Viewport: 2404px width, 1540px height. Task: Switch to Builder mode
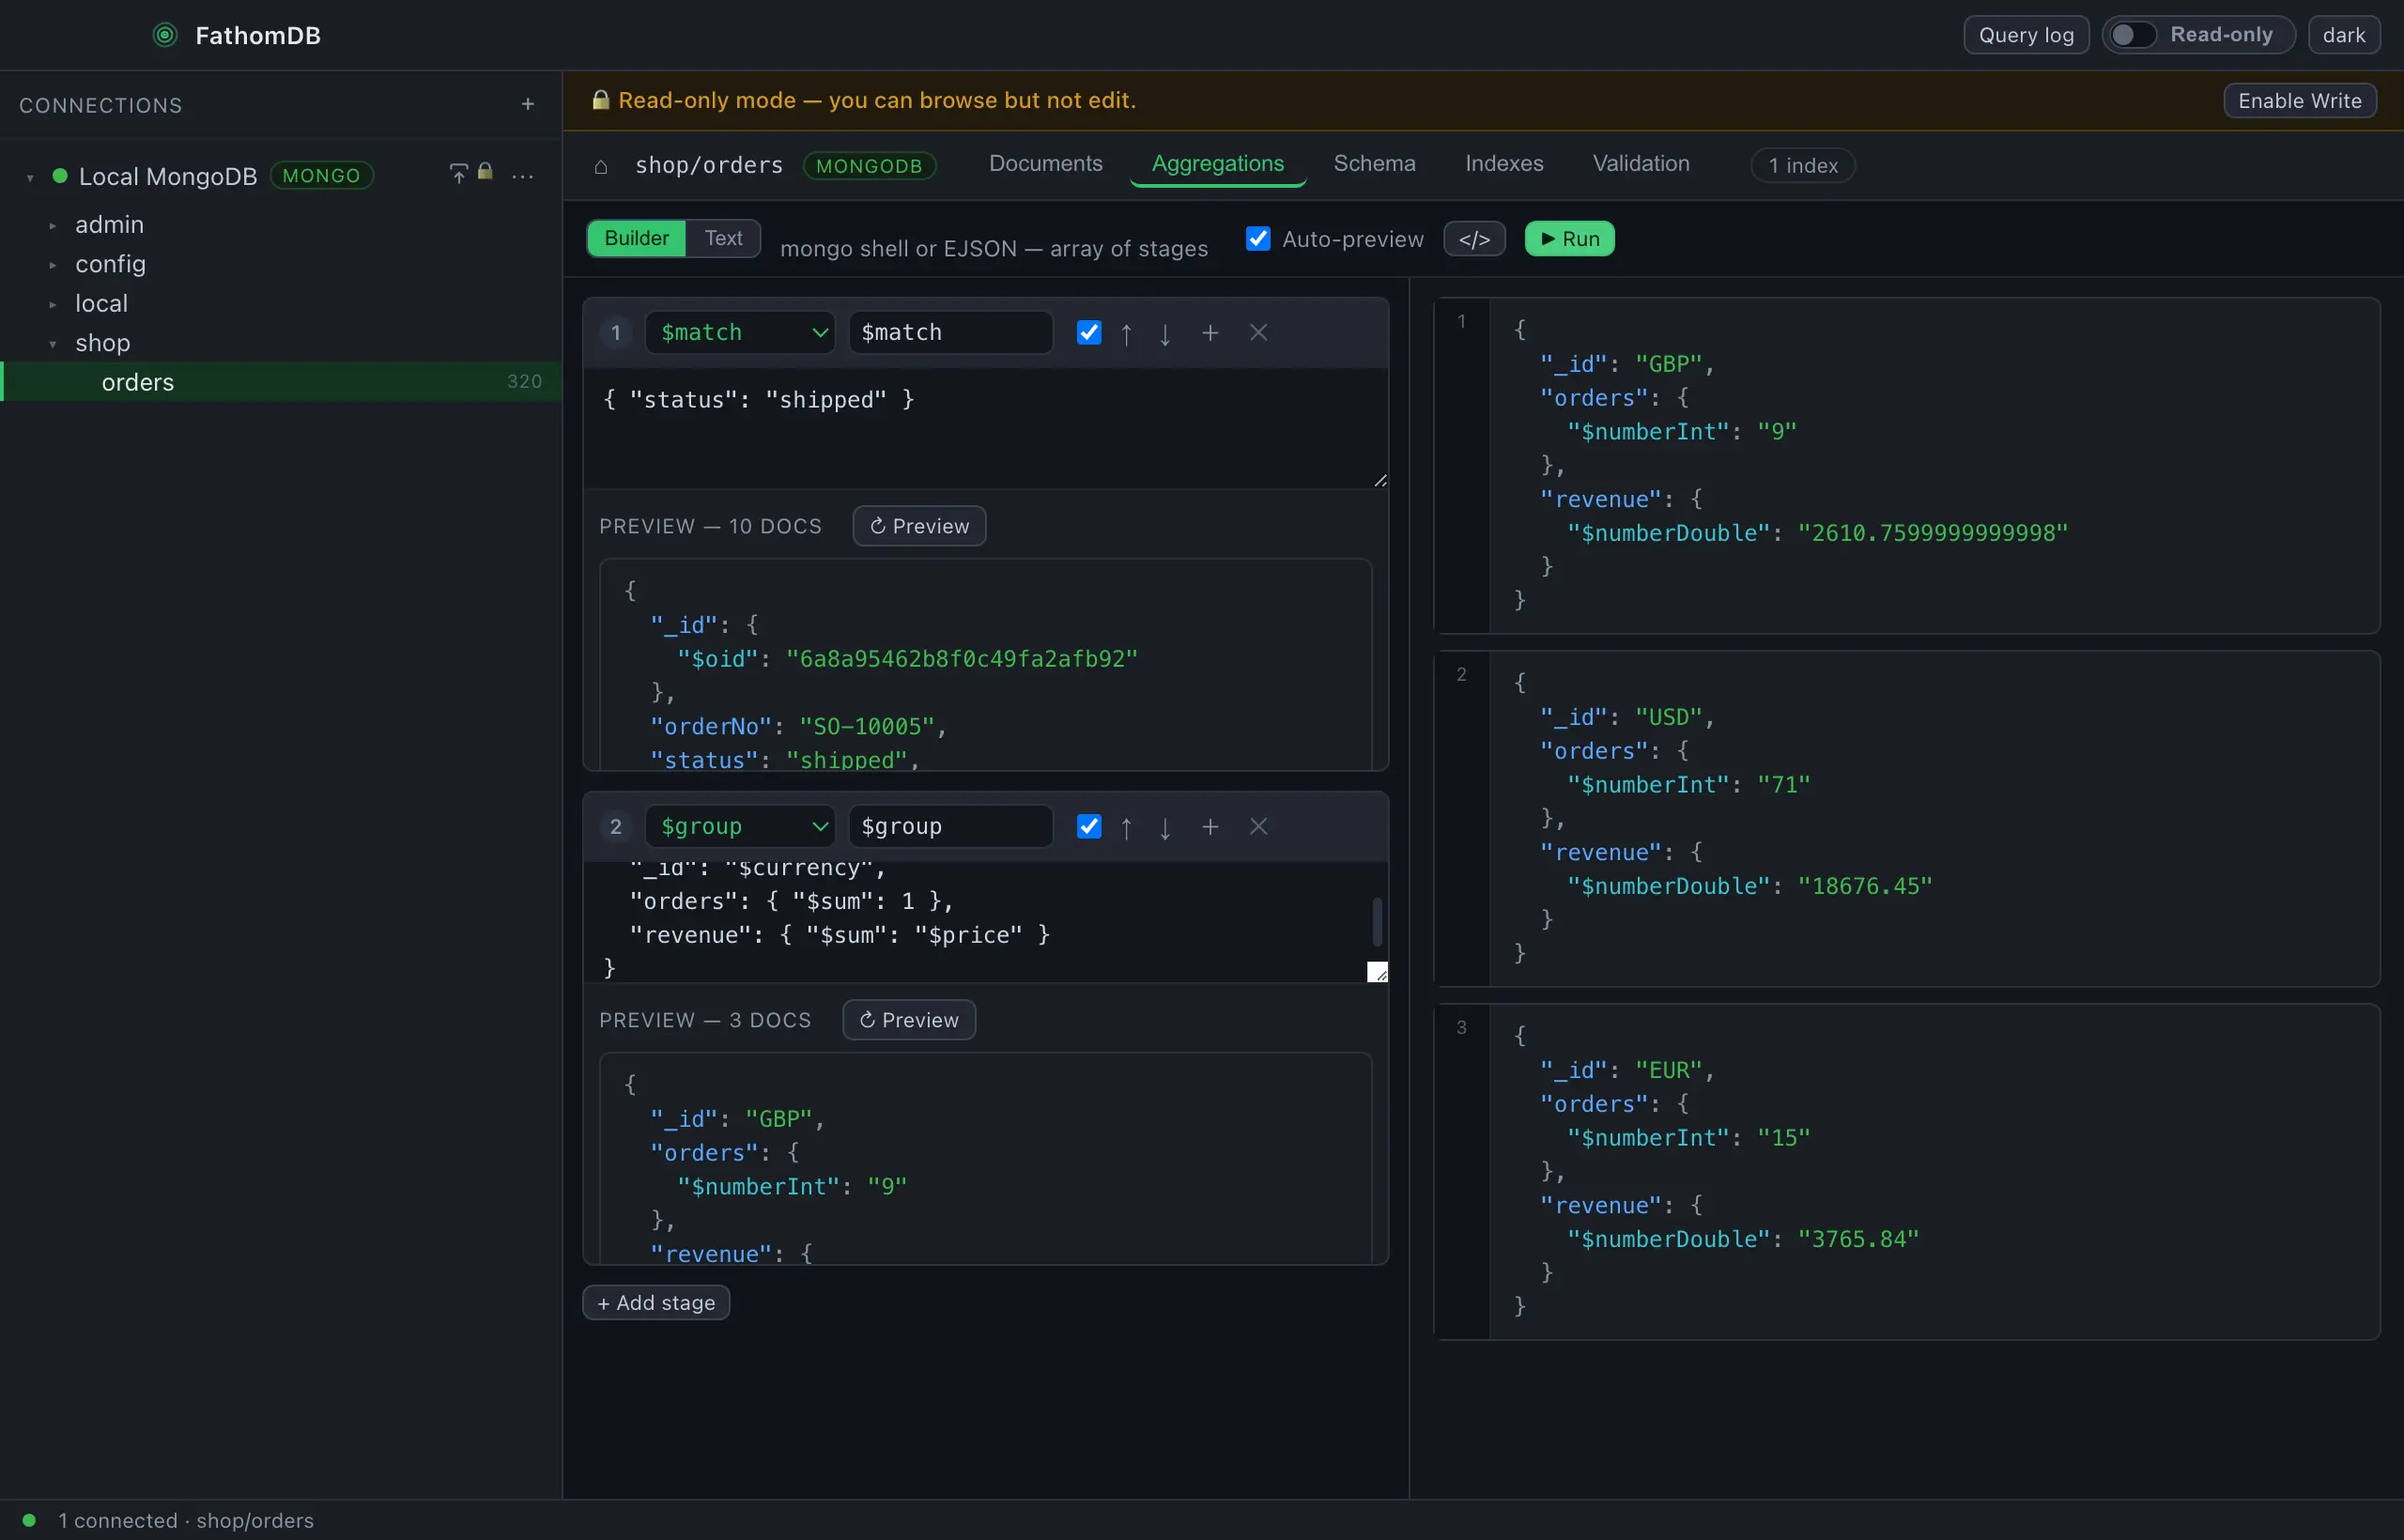coord(636,238)
